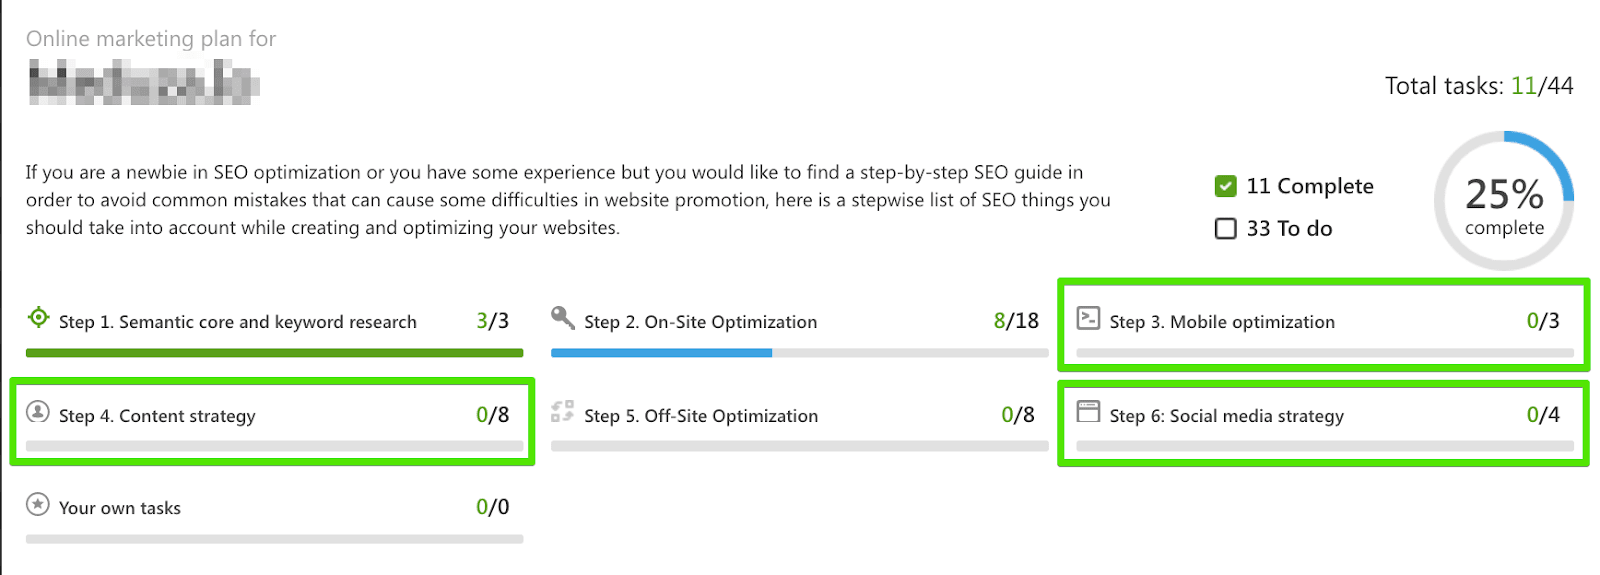Open Step 3. Mobile optimization
This screenshot has height=575, width=1600.
pyautogui.click(x=1222, y=322)
